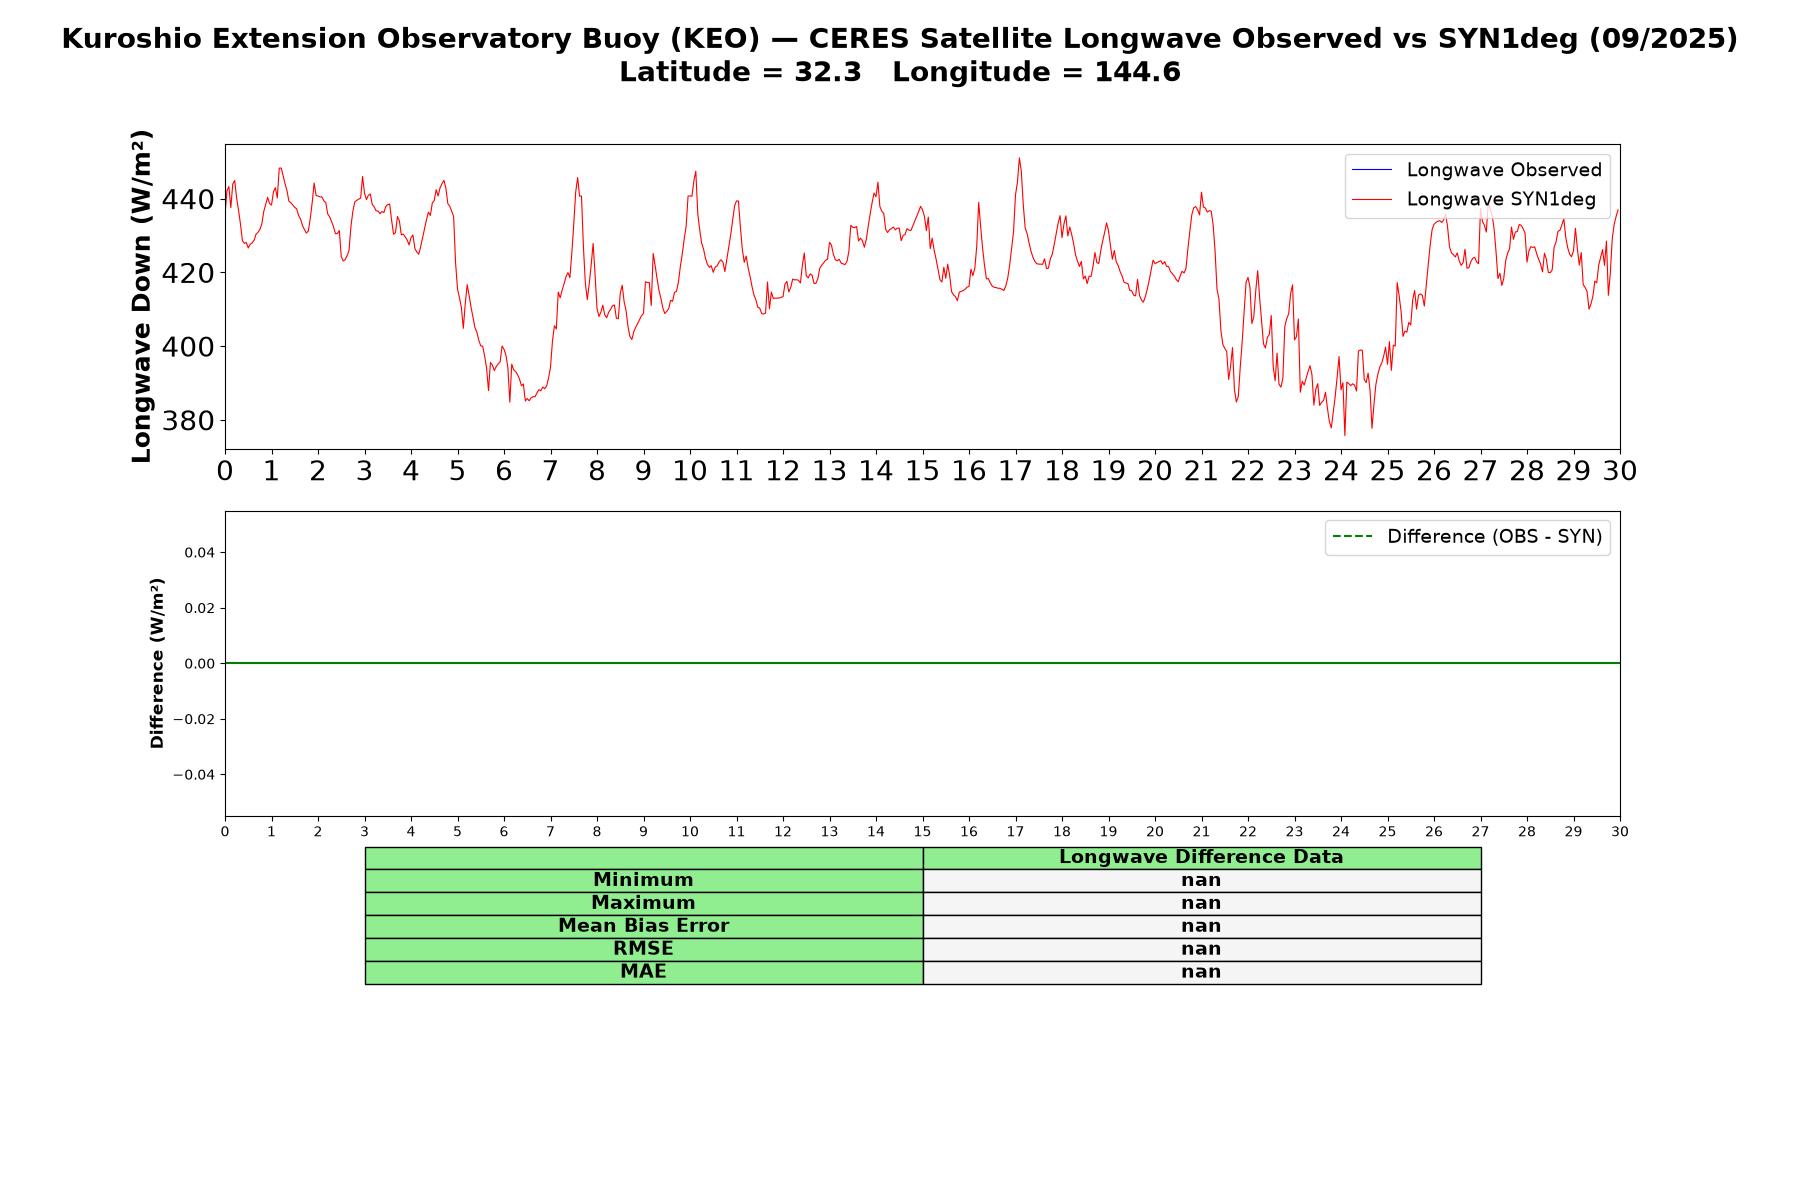The width and height of the screenshot is (1800, 1200).
Task: Click the Longwave Observed legend entry
Action: click(x=1476, y=170)
